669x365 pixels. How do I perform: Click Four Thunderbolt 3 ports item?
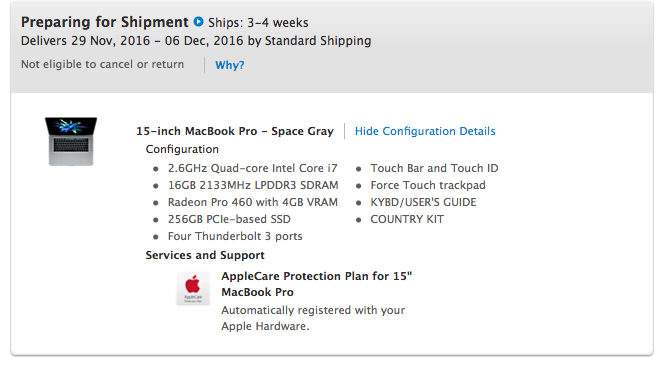(235, 236)
